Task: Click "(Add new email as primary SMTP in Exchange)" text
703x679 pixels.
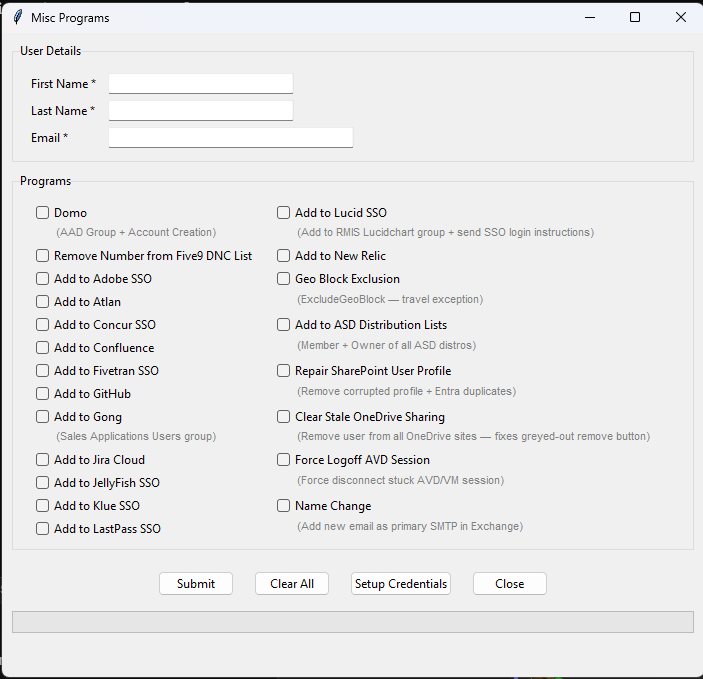Action: [410, 526]
